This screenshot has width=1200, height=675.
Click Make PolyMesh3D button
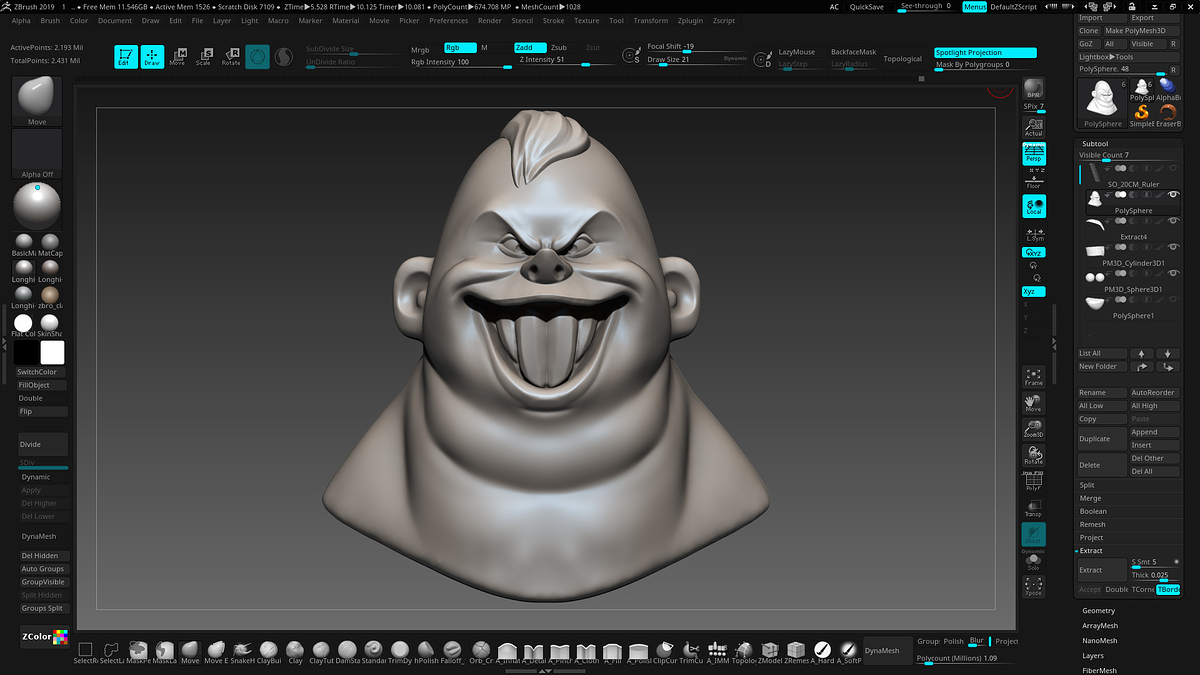[x=1141, y=31]
